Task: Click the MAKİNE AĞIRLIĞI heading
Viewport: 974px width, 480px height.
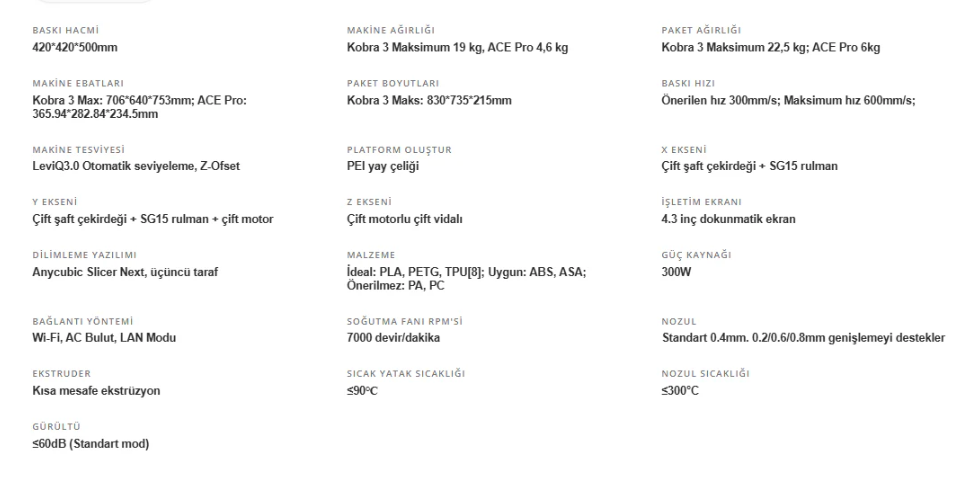Action: [391, 30]
